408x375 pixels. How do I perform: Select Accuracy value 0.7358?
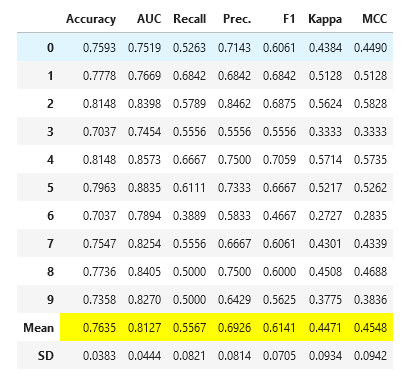click(99, 300)
